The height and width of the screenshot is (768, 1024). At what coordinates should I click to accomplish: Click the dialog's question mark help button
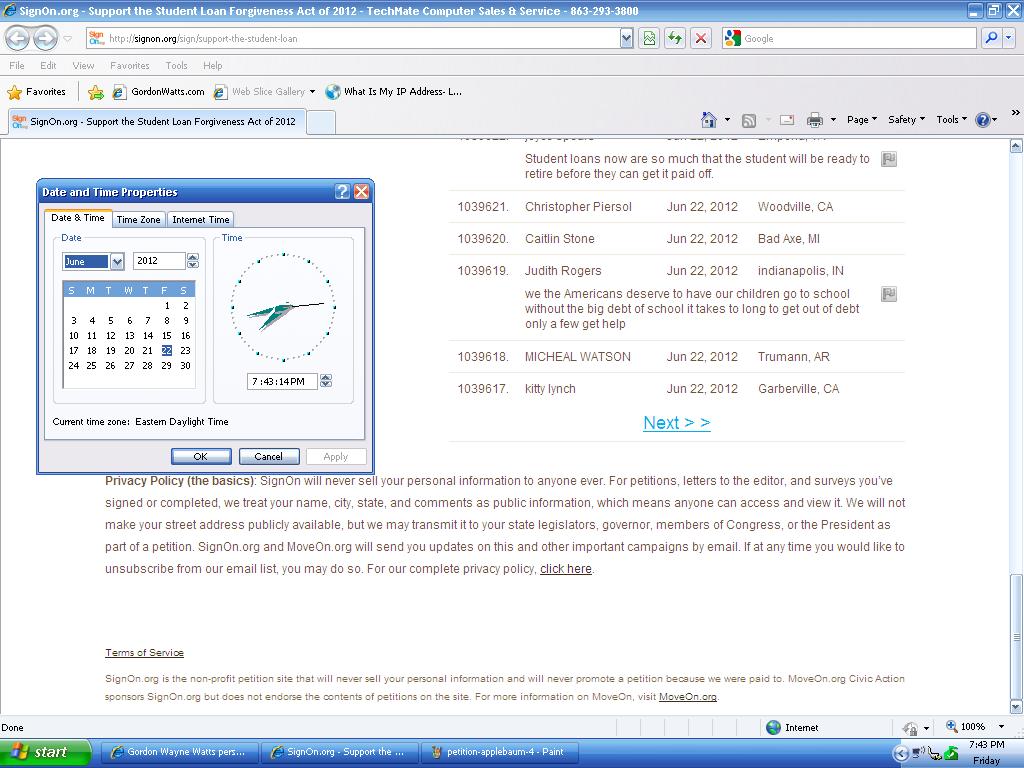pyautogui.click(x=342, y=191)
